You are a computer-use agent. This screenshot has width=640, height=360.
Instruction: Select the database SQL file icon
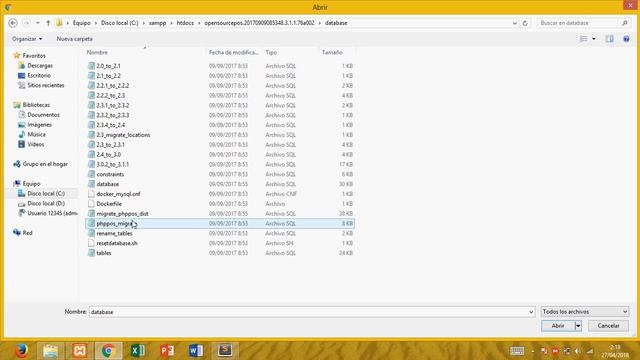(91, 184)
